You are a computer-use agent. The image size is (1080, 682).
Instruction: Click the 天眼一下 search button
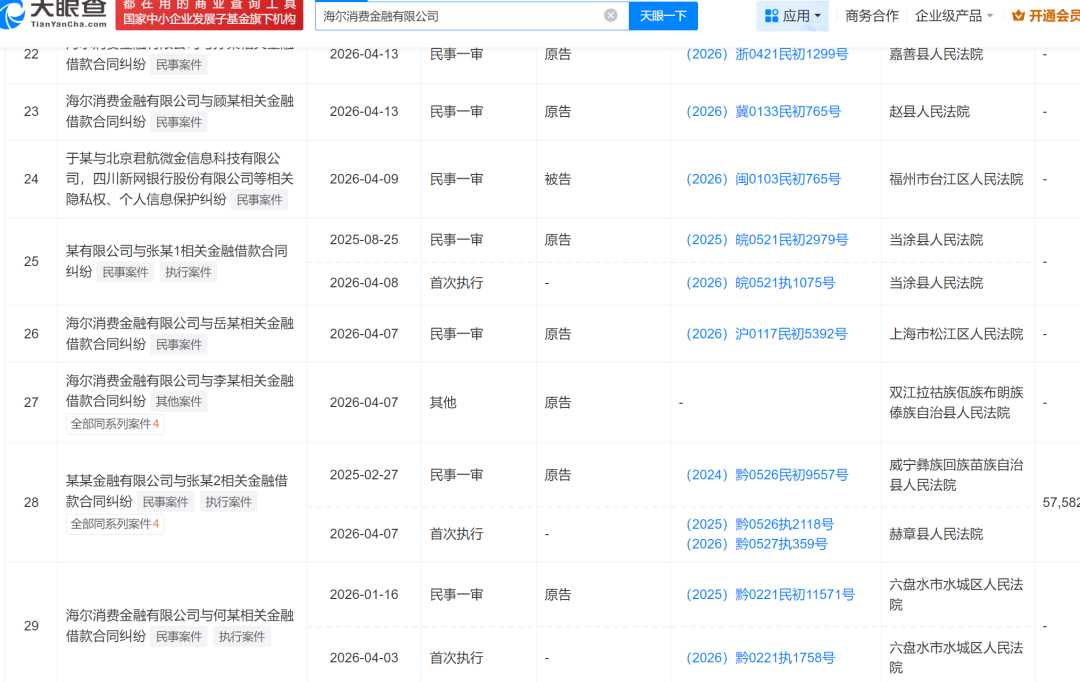(663, 16)
